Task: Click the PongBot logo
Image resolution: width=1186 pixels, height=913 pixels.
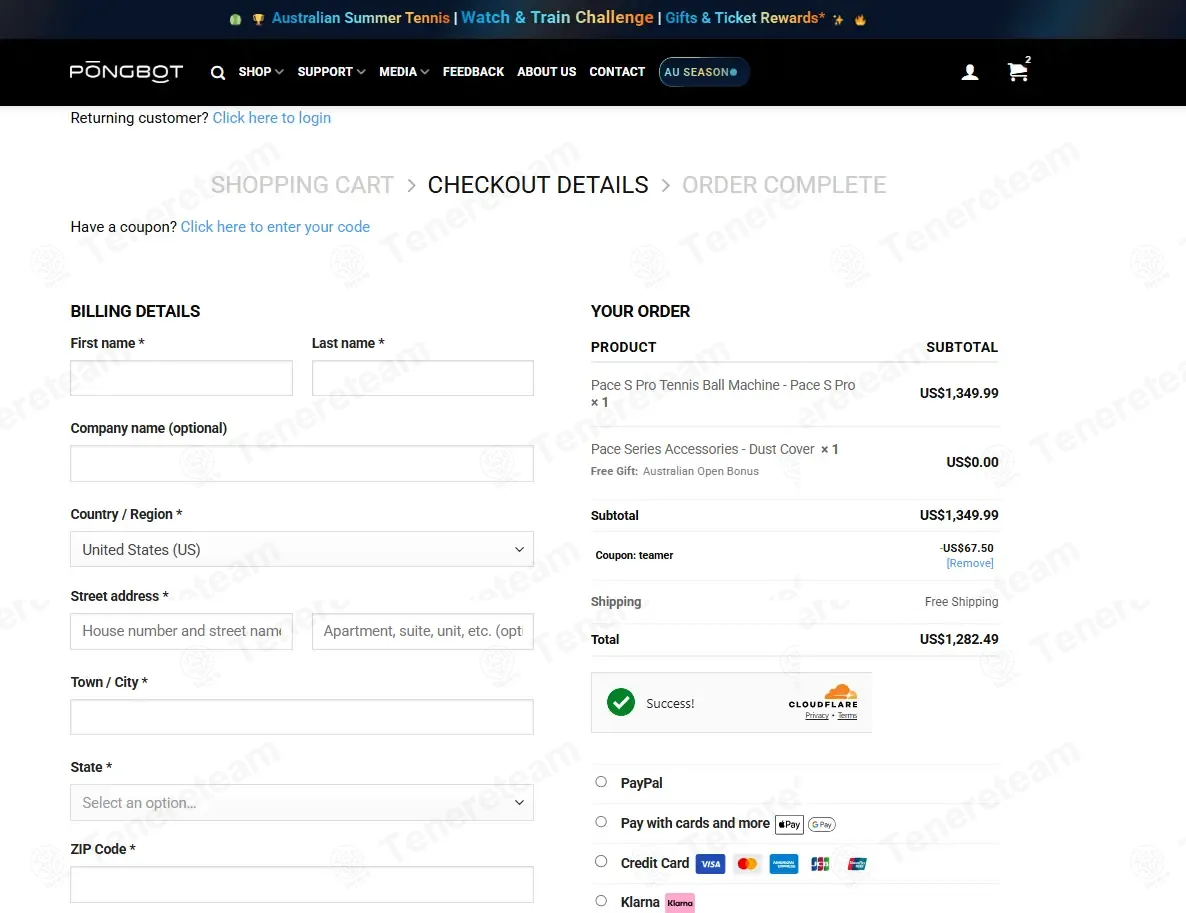Action: tap(126, 72)
